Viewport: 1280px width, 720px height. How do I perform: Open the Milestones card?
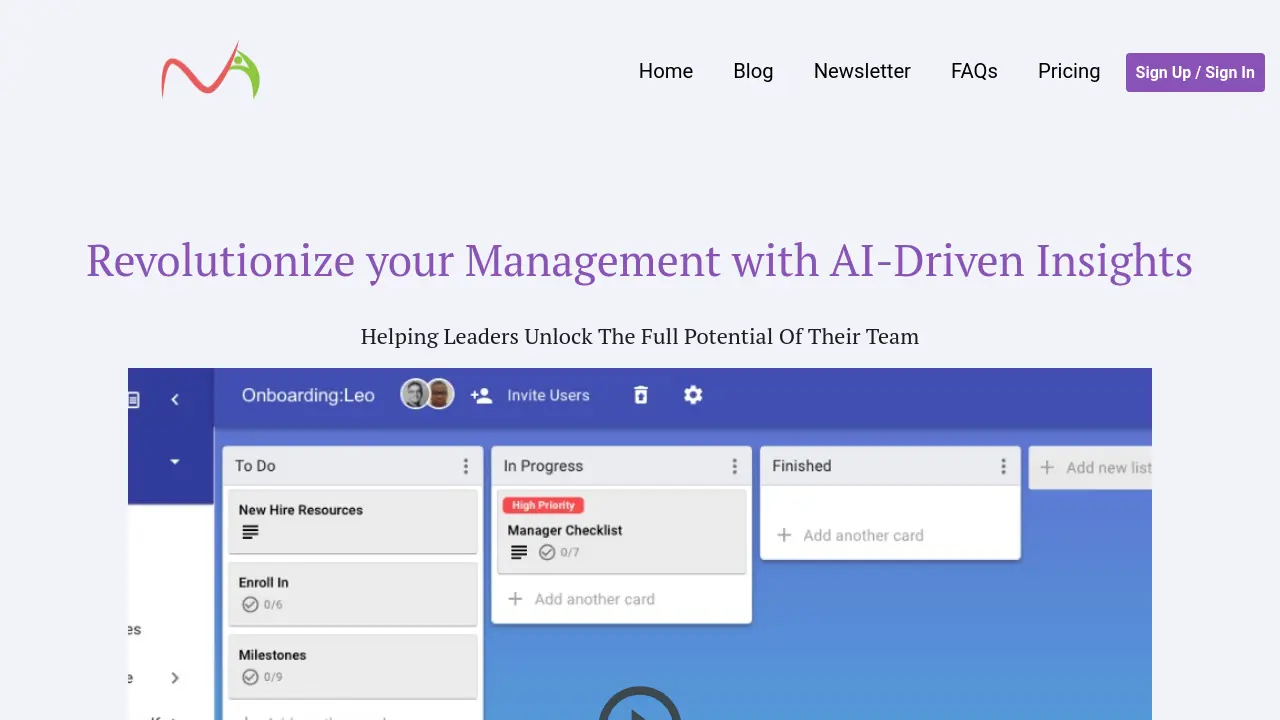[x=352, y=666]
